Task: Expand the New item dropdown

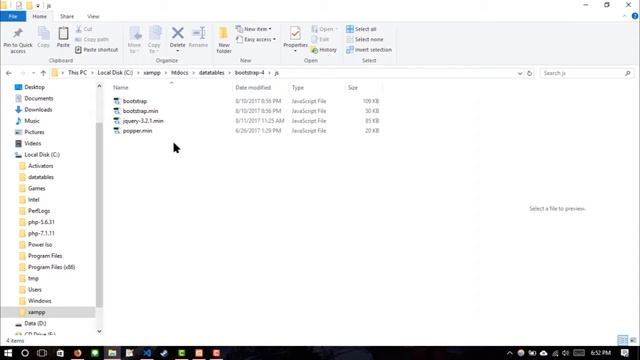Action: click(x=253, y=29)
